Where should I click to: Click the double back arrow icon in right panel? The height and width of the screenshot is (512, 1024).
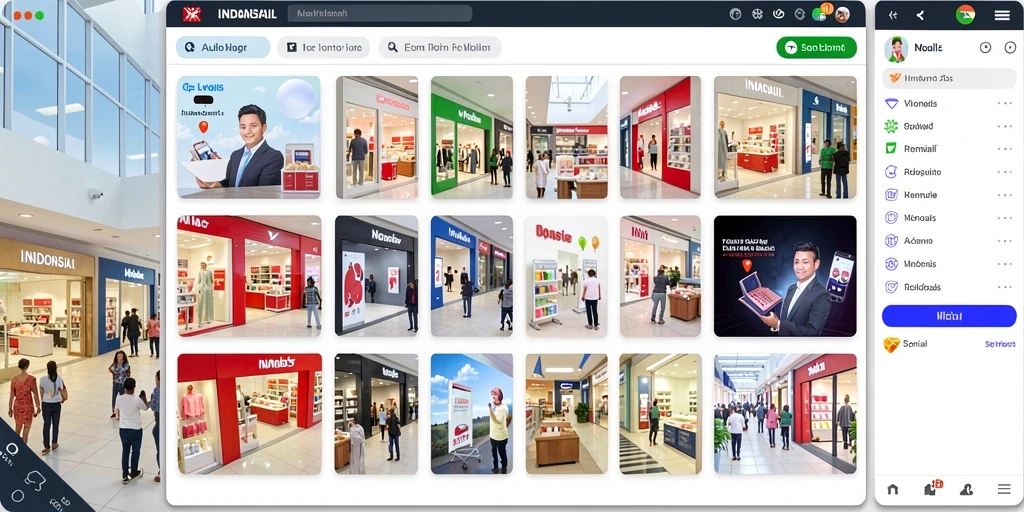pos(893,15)
